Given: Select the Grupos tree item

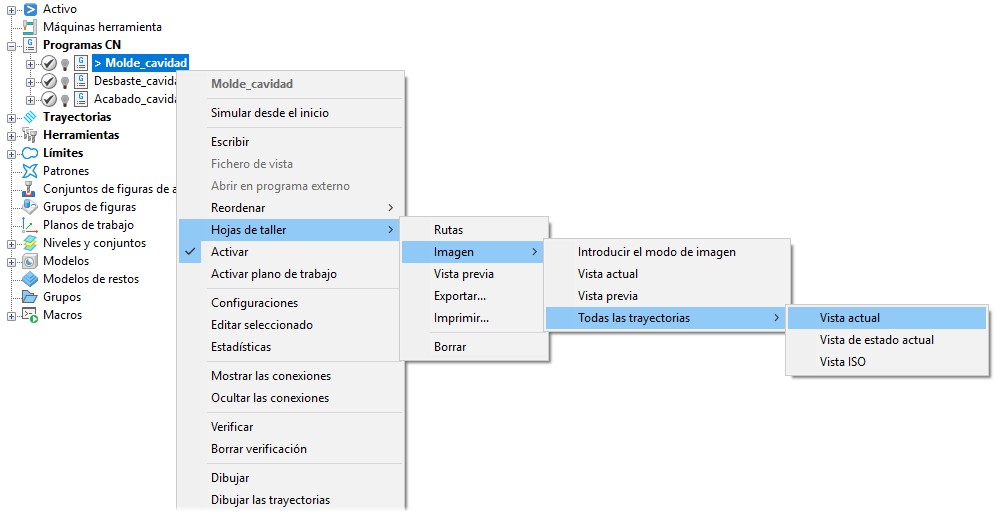Looking at the screenshot, I should pyautogui.click(x=62, y=297).
